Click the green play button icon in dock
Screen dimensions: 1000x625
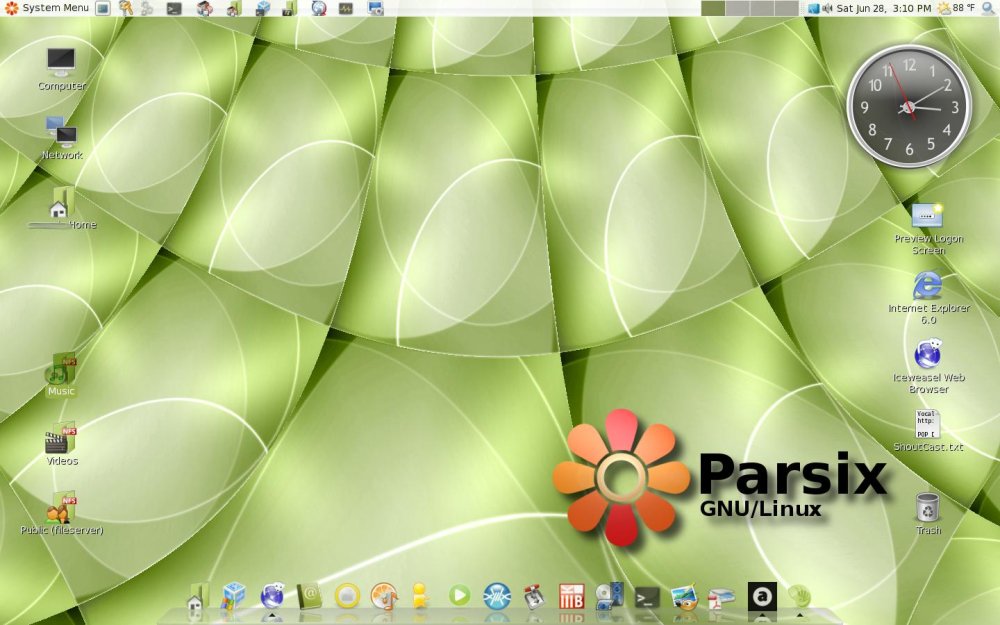tap(459, 596)
